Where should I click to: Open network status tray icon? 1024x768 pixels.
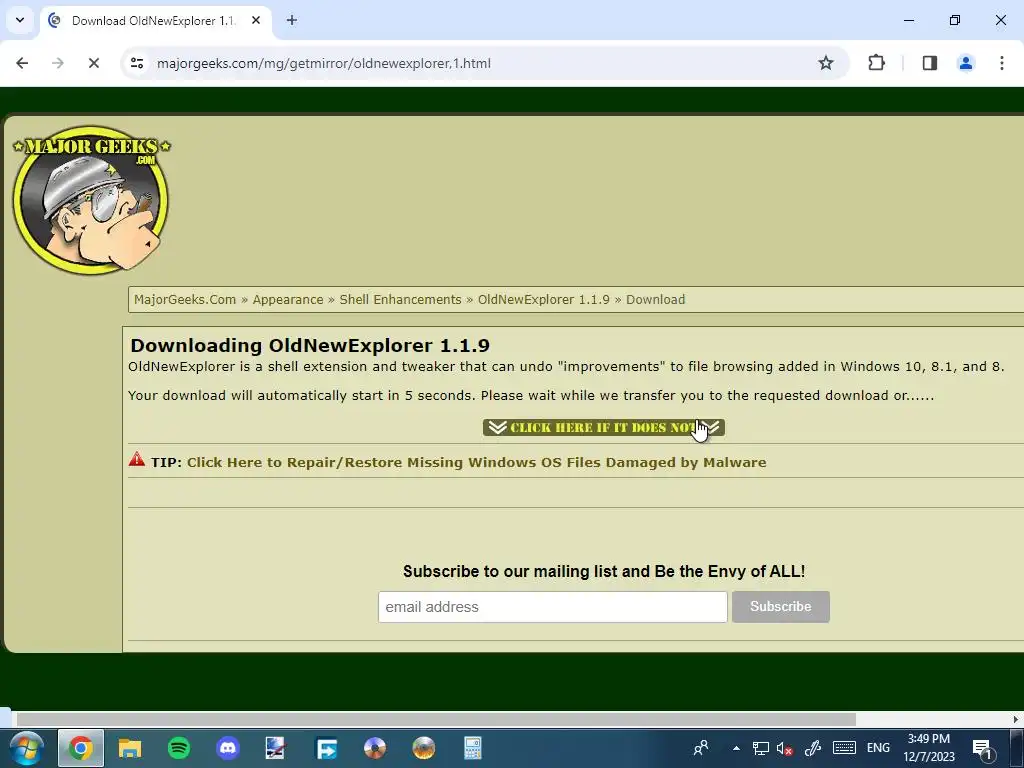760,748
